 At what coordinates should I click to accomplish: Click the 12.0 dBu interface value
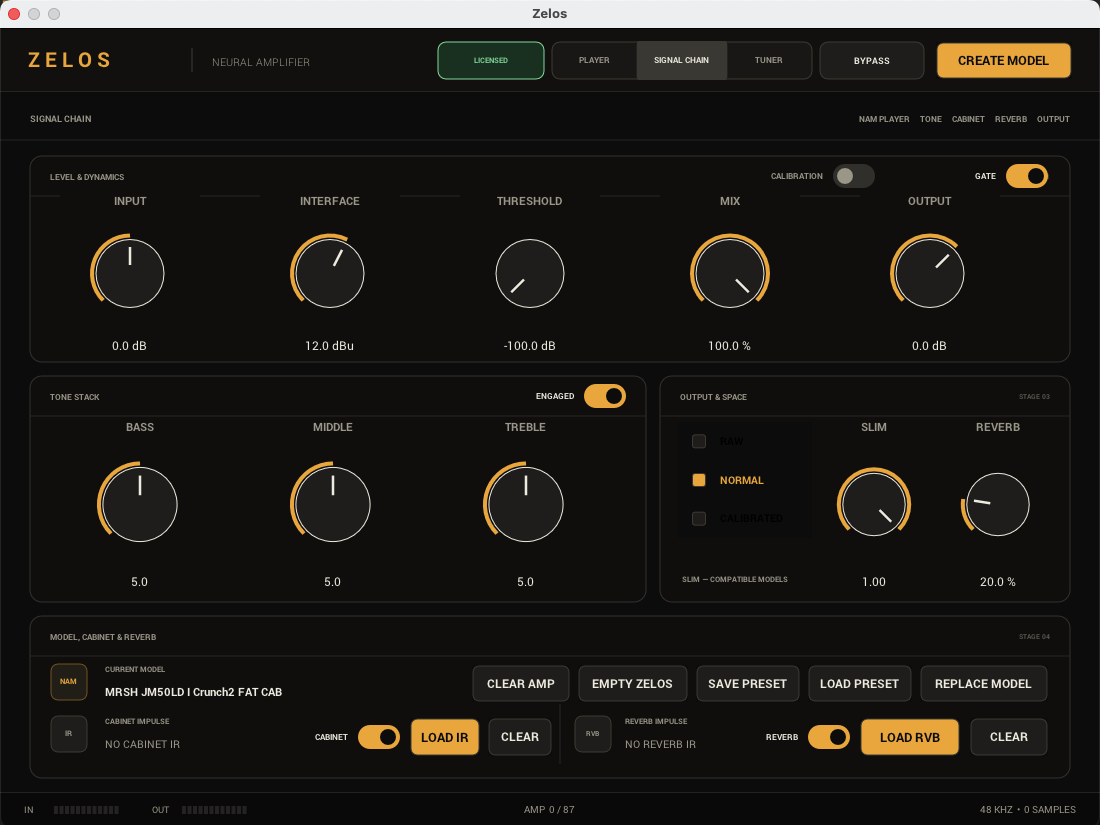pyautogui.click(x=330, y=346)
